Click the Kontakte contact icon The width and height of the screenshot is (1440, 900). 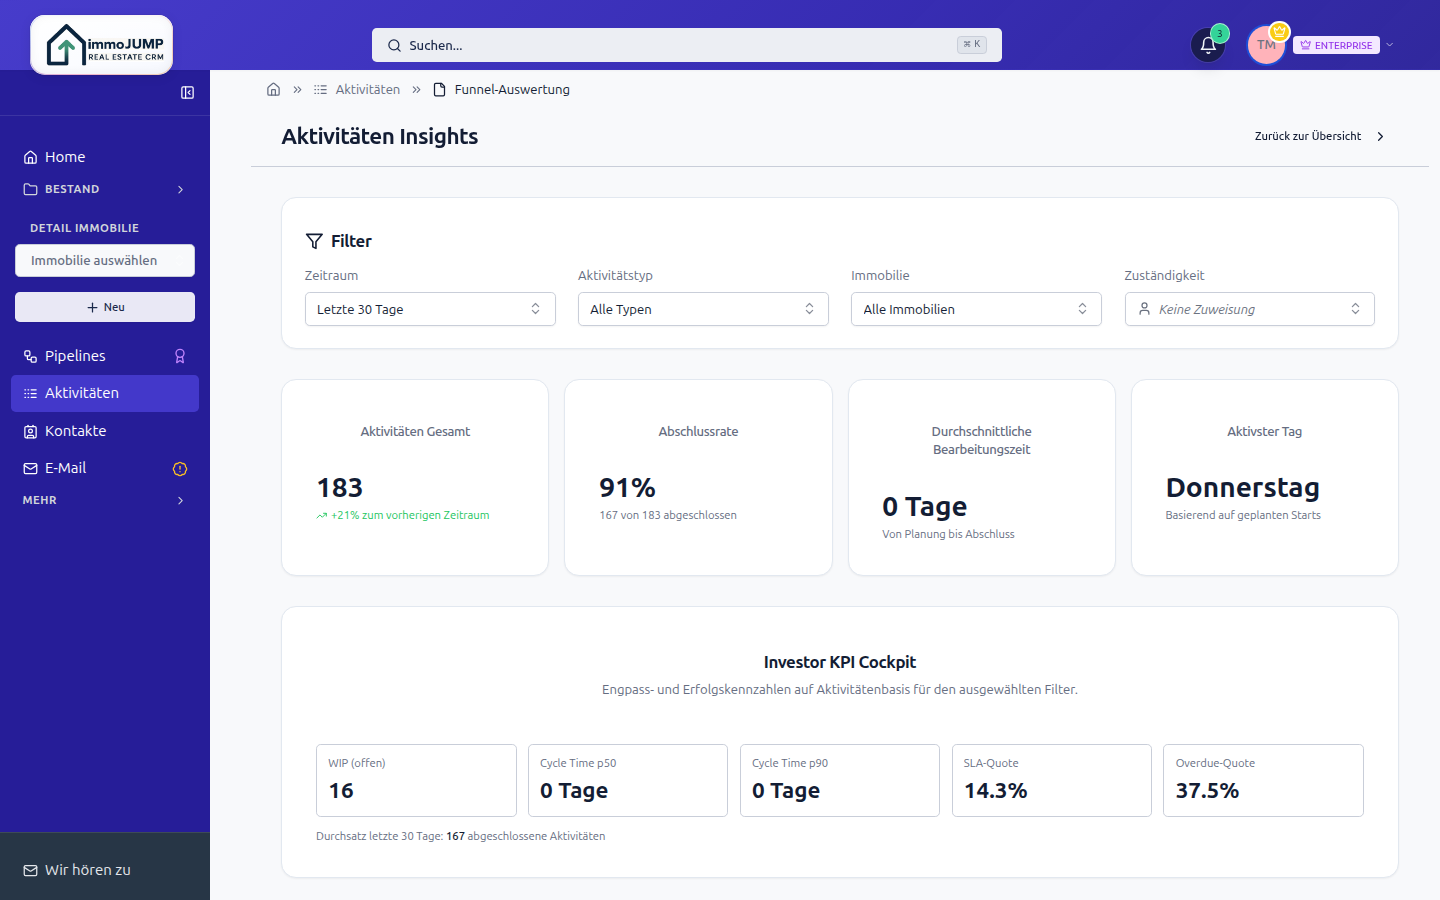30,431
